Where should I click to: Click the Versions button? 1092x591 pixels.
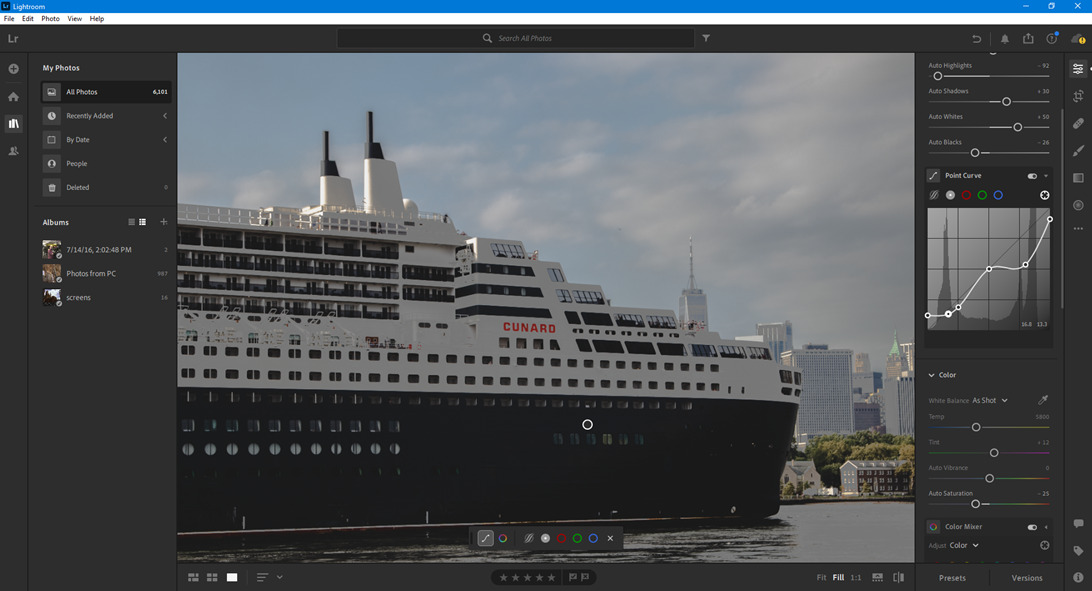(x=1027, y=578)
